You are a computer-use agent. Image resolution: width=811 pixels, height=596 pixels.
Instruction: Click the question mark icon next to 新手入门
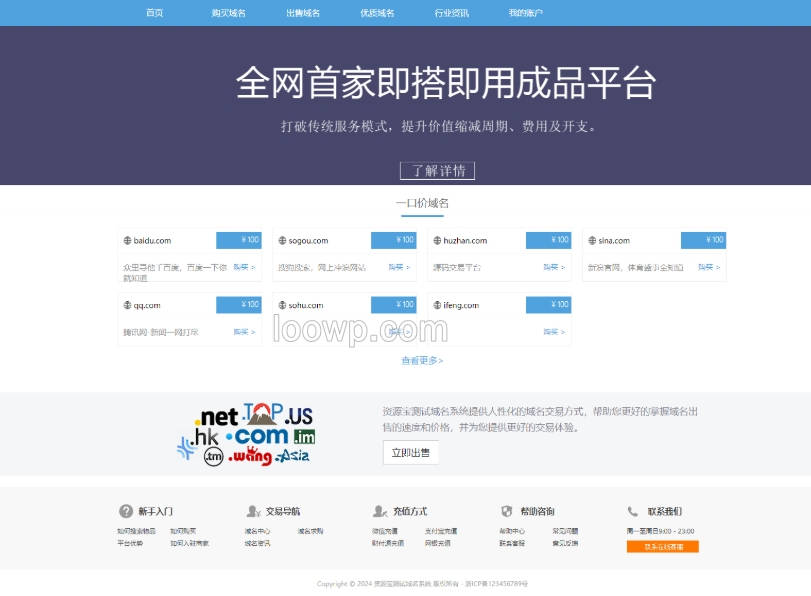[x=126, y=511]
